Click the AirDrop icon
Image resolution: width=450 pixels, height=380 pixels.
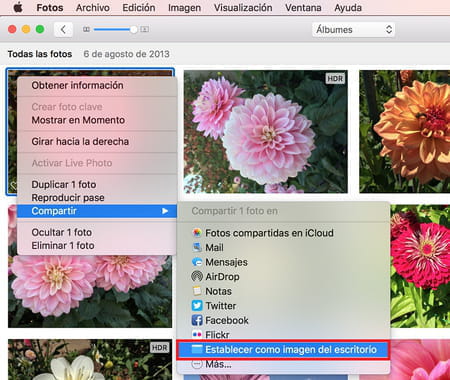click(x=197, y=276)
